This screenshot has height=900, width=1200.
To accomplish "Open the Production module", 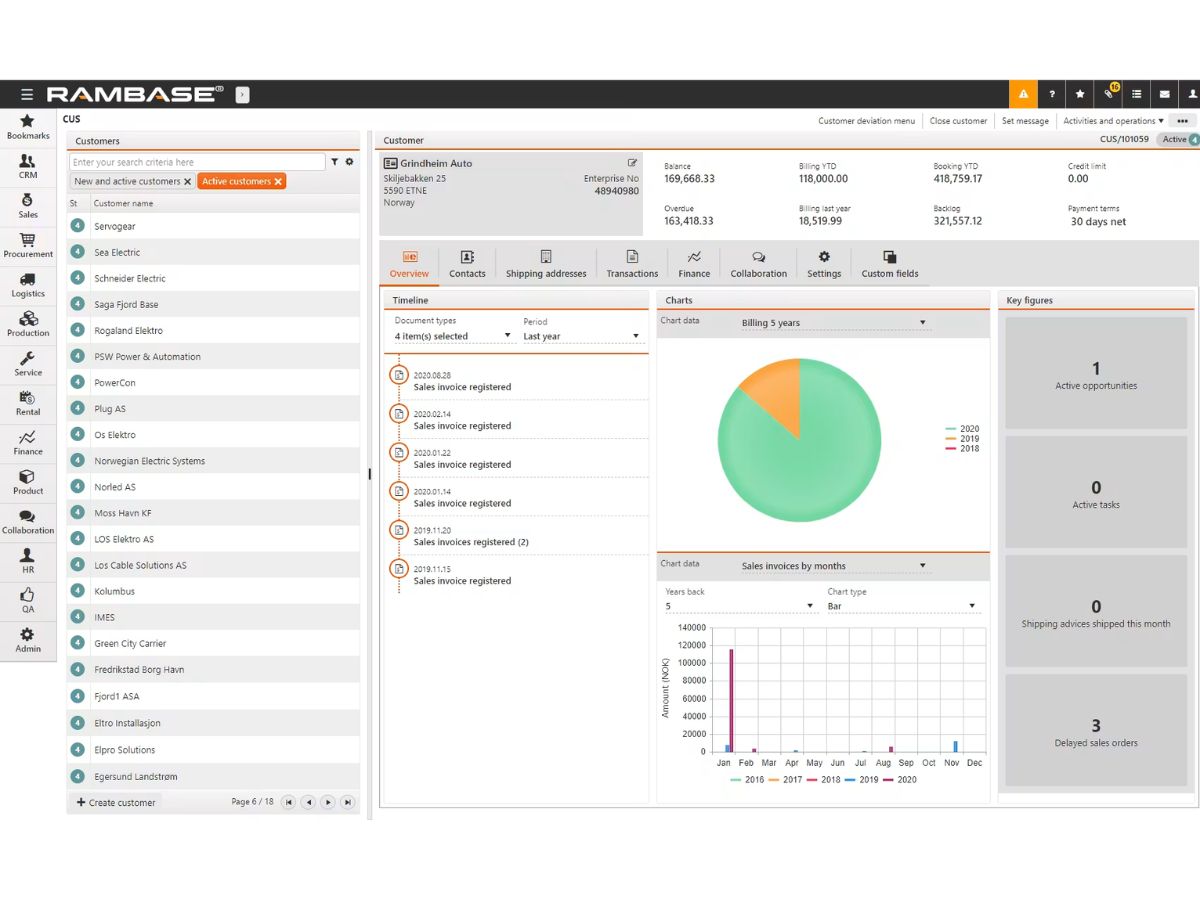I will click(28, 324).
